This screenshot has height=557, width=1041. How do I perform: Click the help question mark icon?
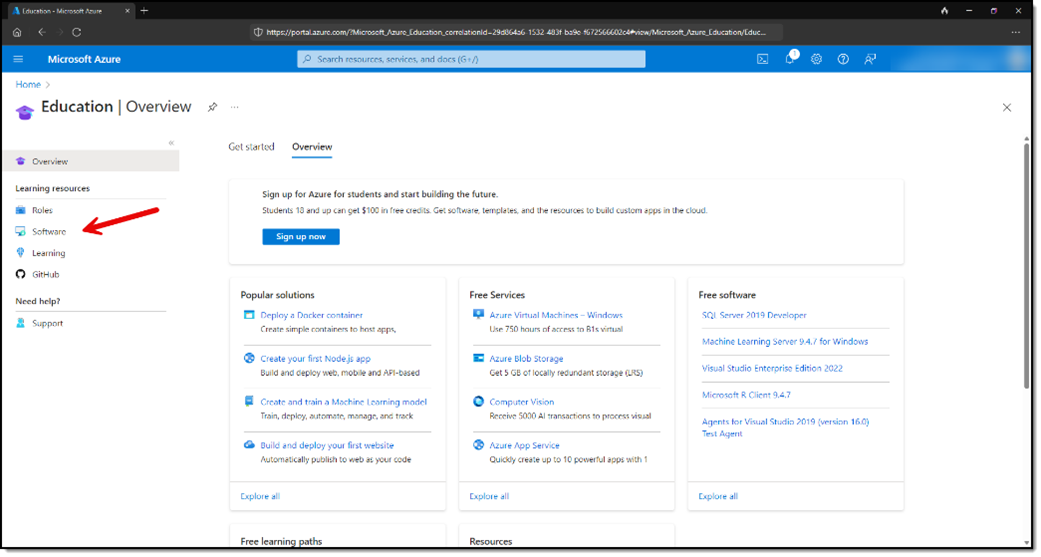point(843,59)
